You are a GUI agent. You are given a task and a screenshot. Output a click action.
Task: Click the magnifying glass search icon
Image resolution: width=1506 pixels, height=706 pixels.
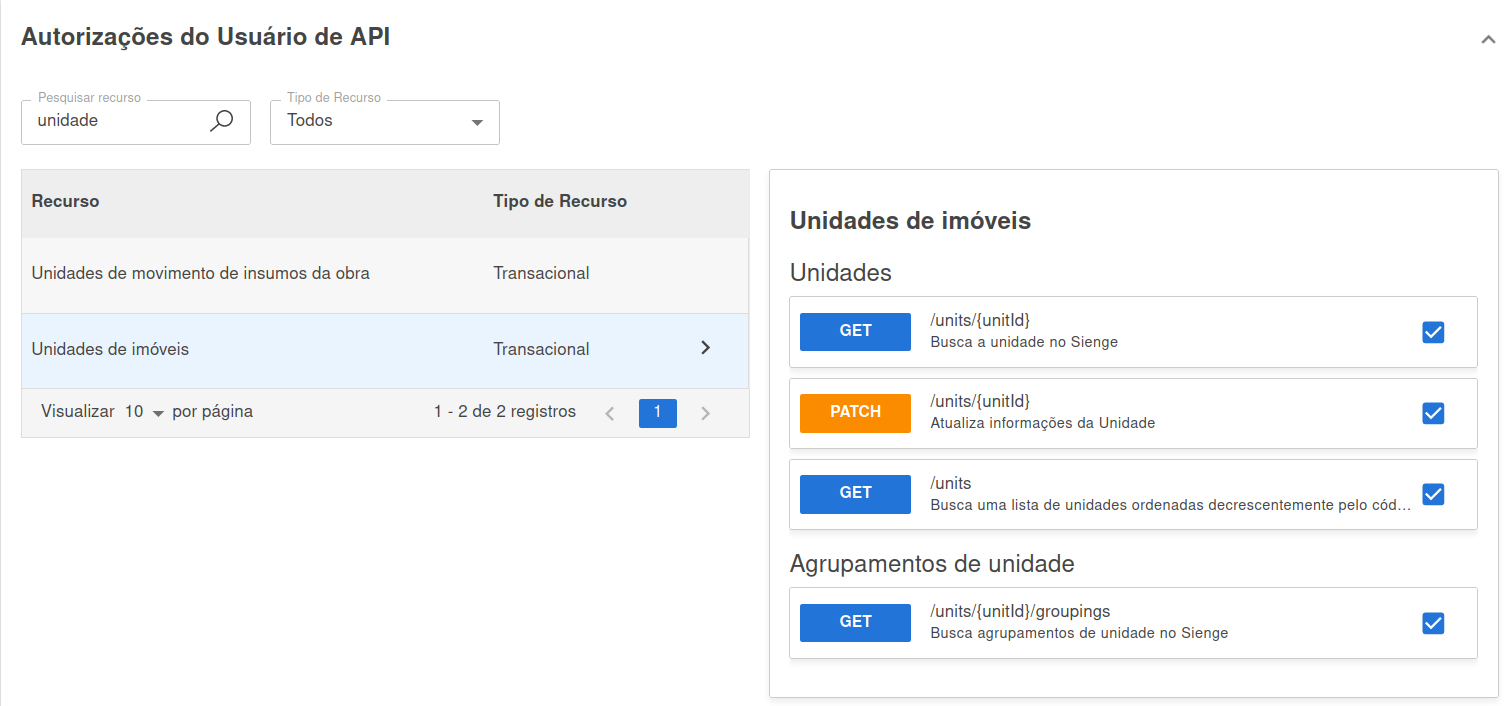pos(221,120)
